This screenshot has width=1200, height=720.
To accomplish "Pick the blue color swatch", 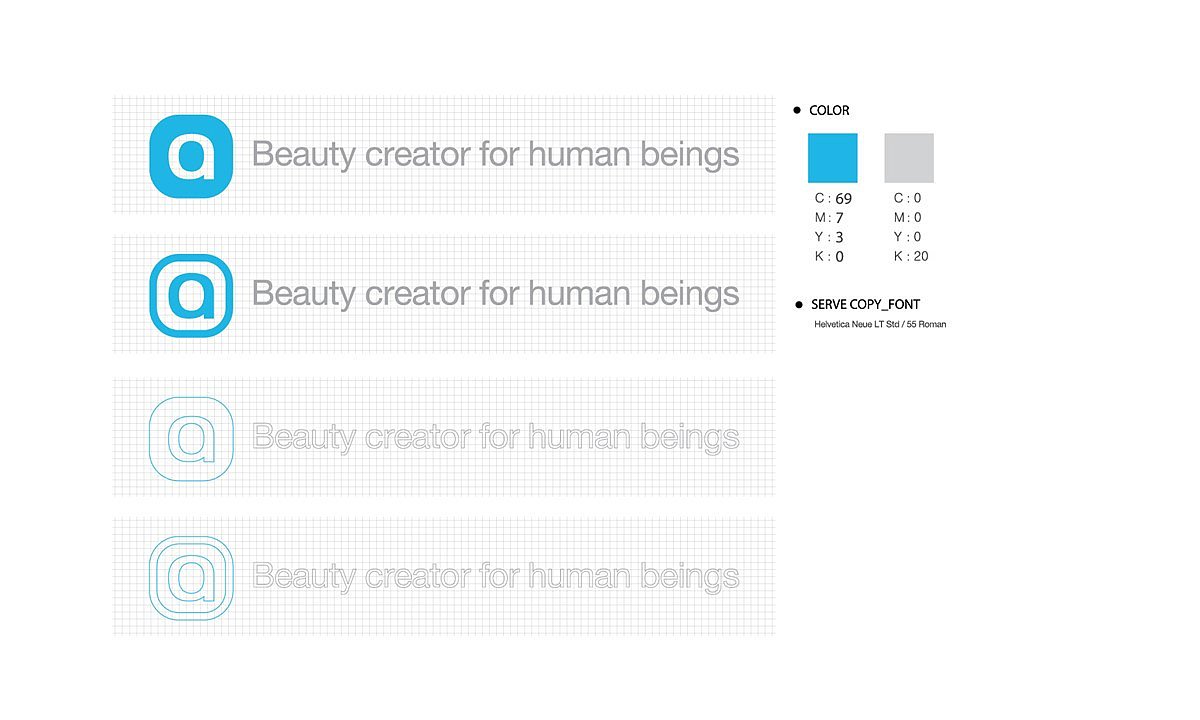I will (x=832, y=158).
